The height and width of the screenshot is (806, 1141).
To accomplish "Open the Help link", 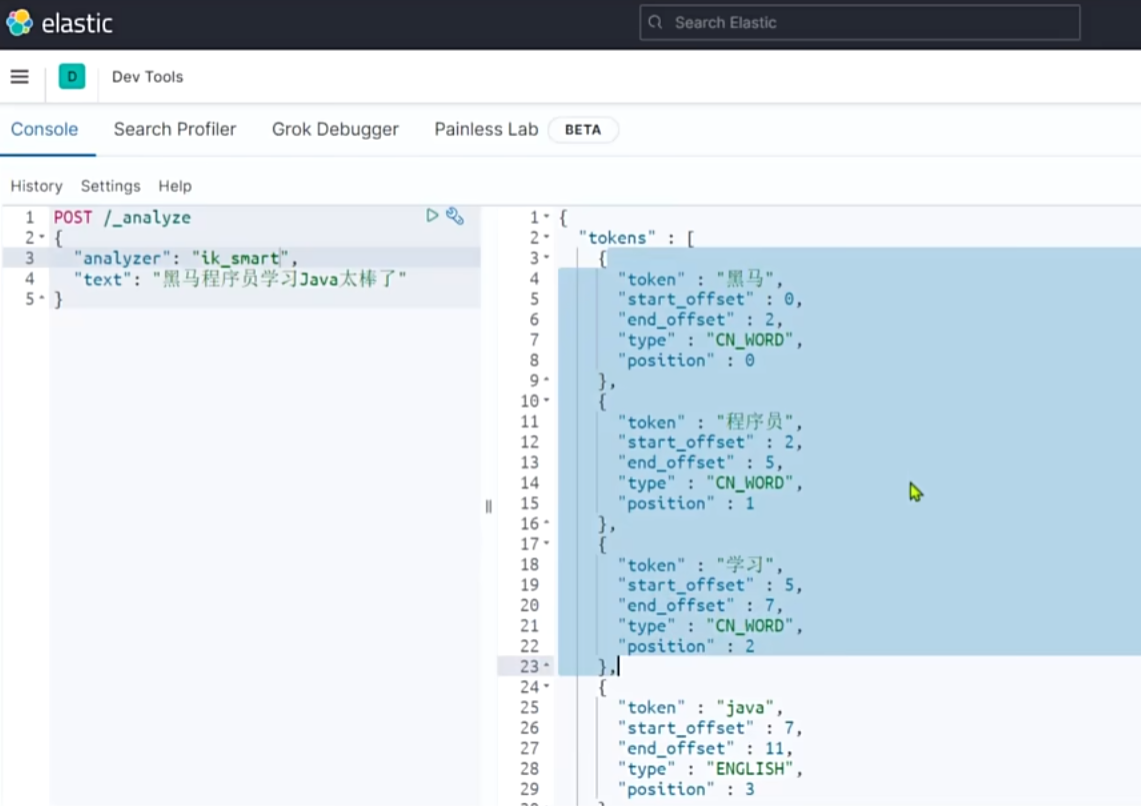I will [x=175, y=186].
